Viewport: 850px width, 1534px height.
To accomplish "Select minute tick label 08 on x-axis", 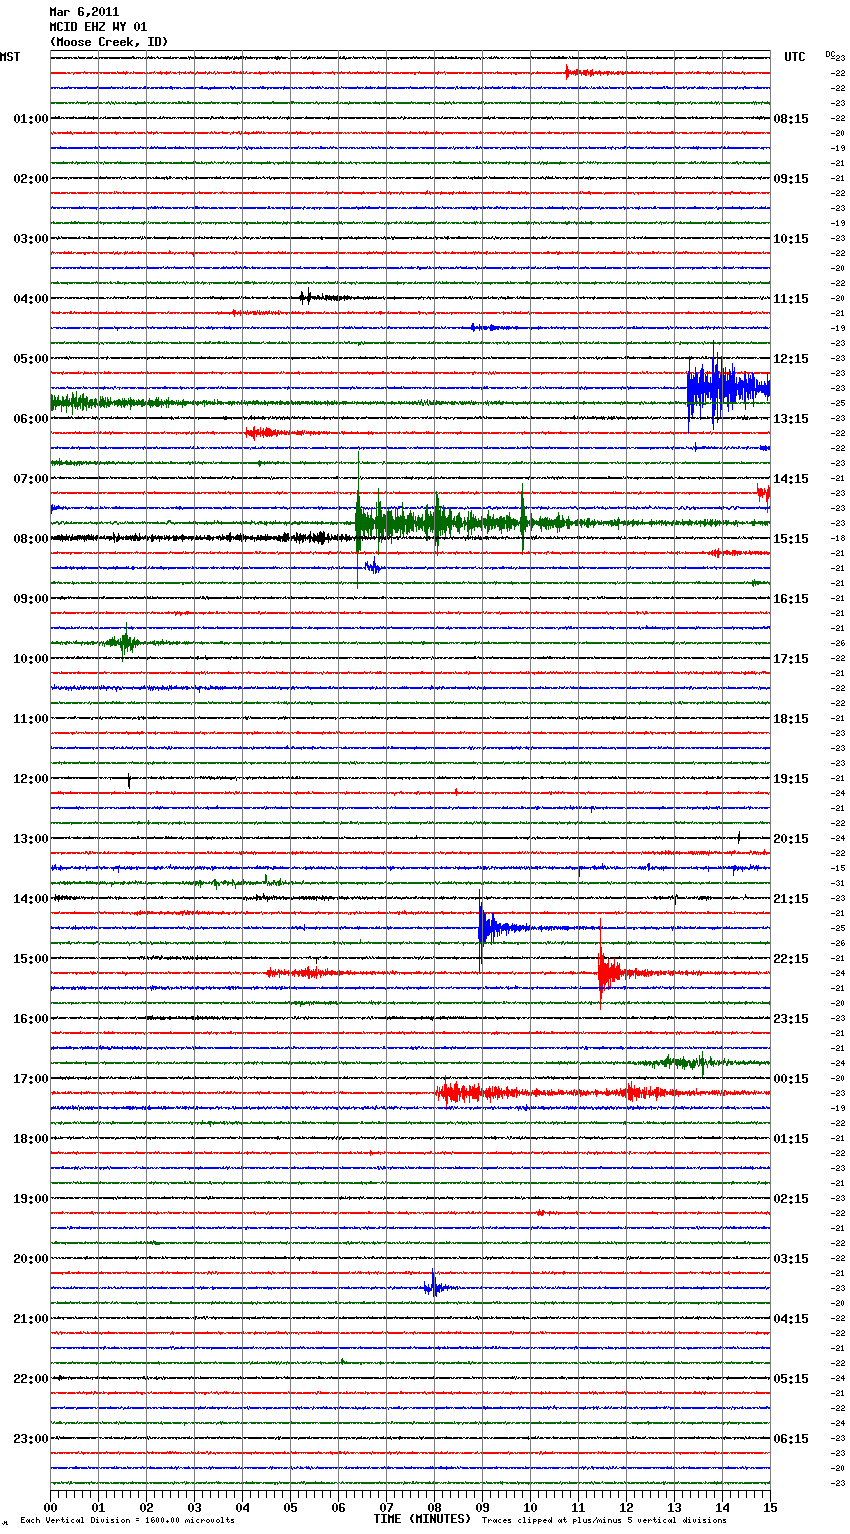I will (x=434, y=1506).
